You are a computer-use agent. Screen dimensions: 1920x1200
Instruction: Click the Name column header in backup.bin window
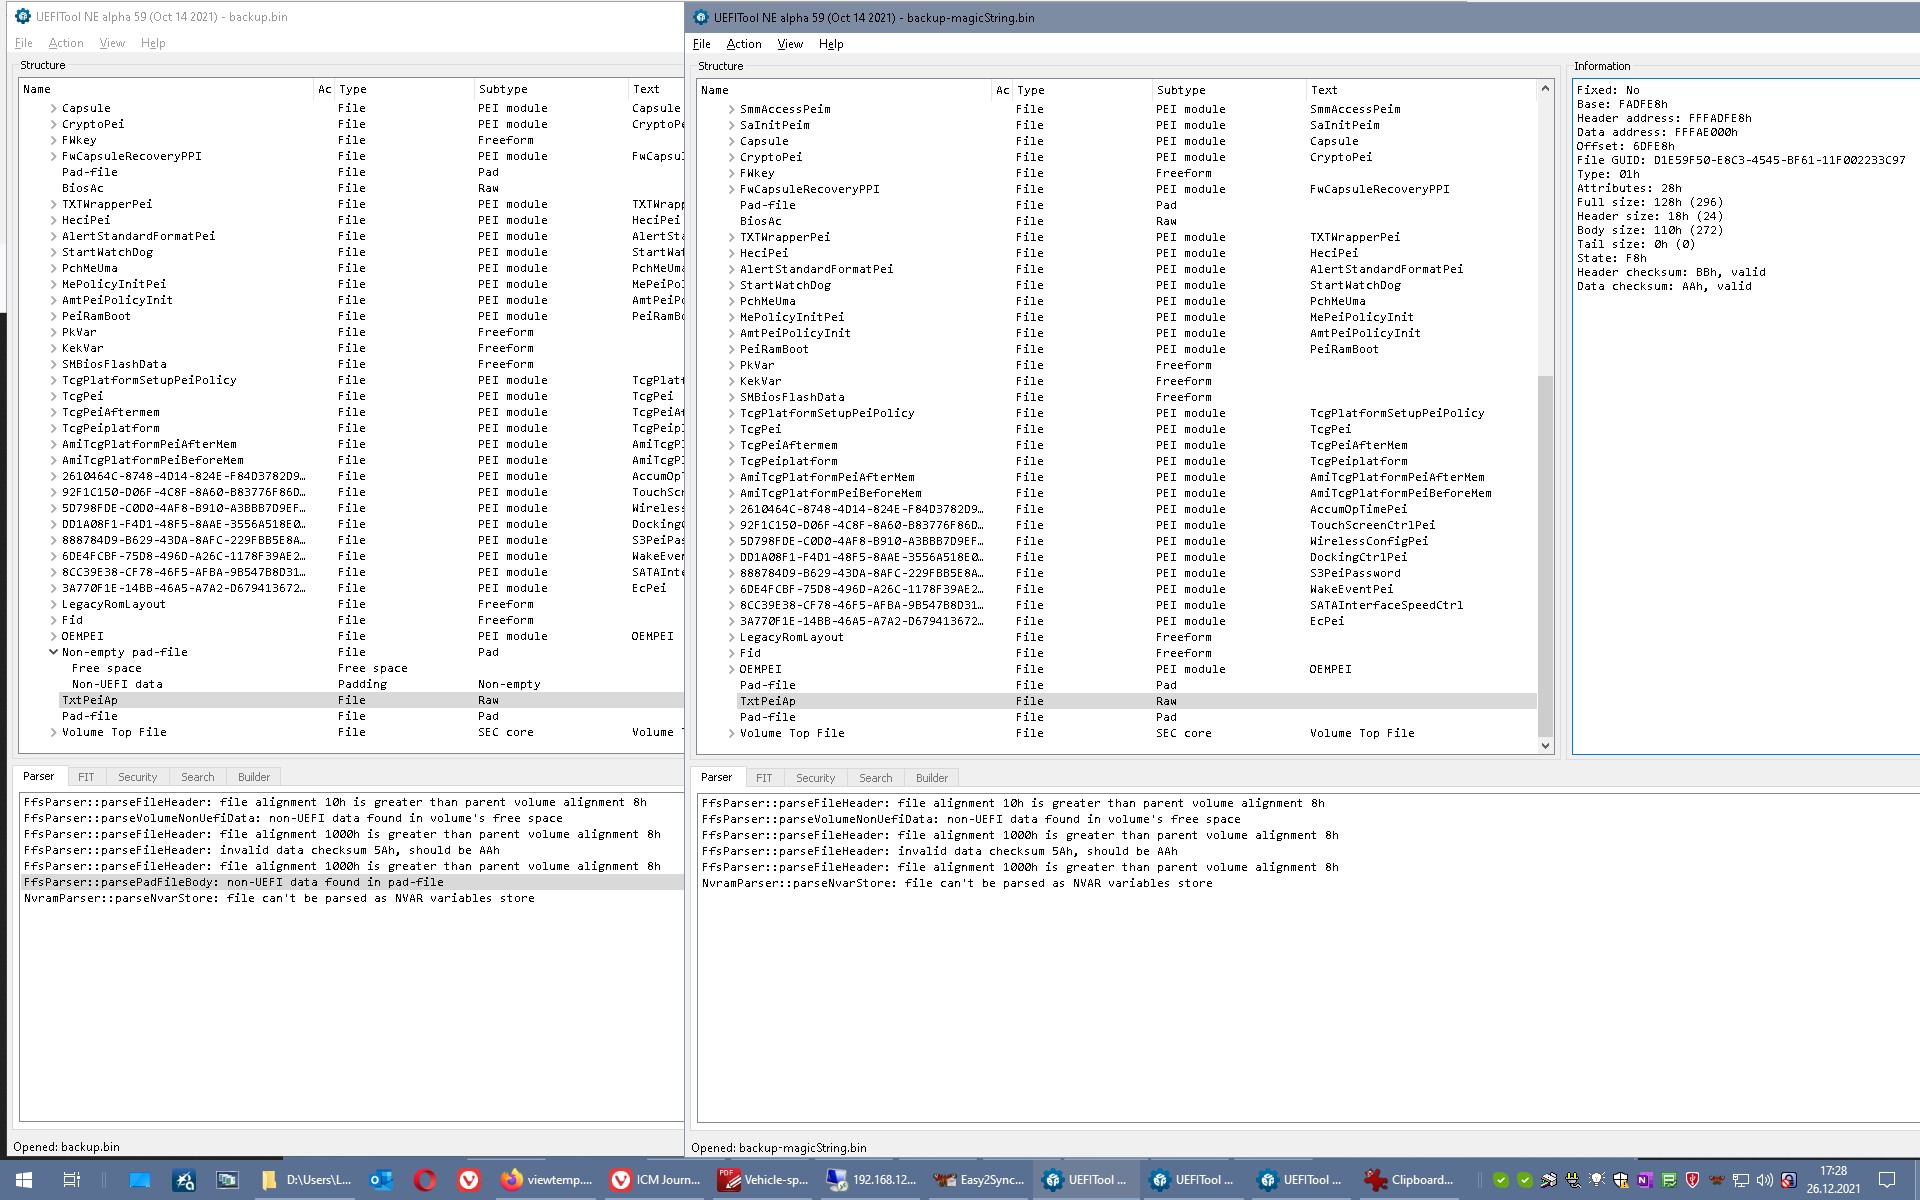(166, 89)
